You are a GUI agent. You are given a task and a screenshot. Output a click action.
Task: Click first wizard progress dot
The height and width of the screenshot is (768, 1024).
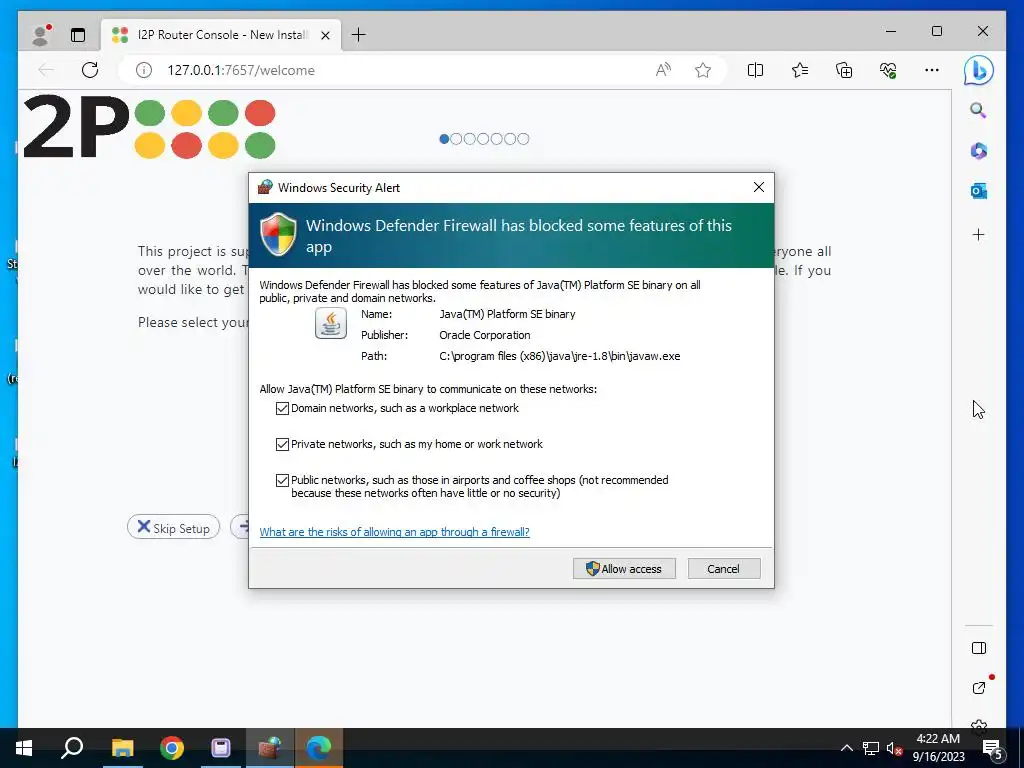(444, 138)
